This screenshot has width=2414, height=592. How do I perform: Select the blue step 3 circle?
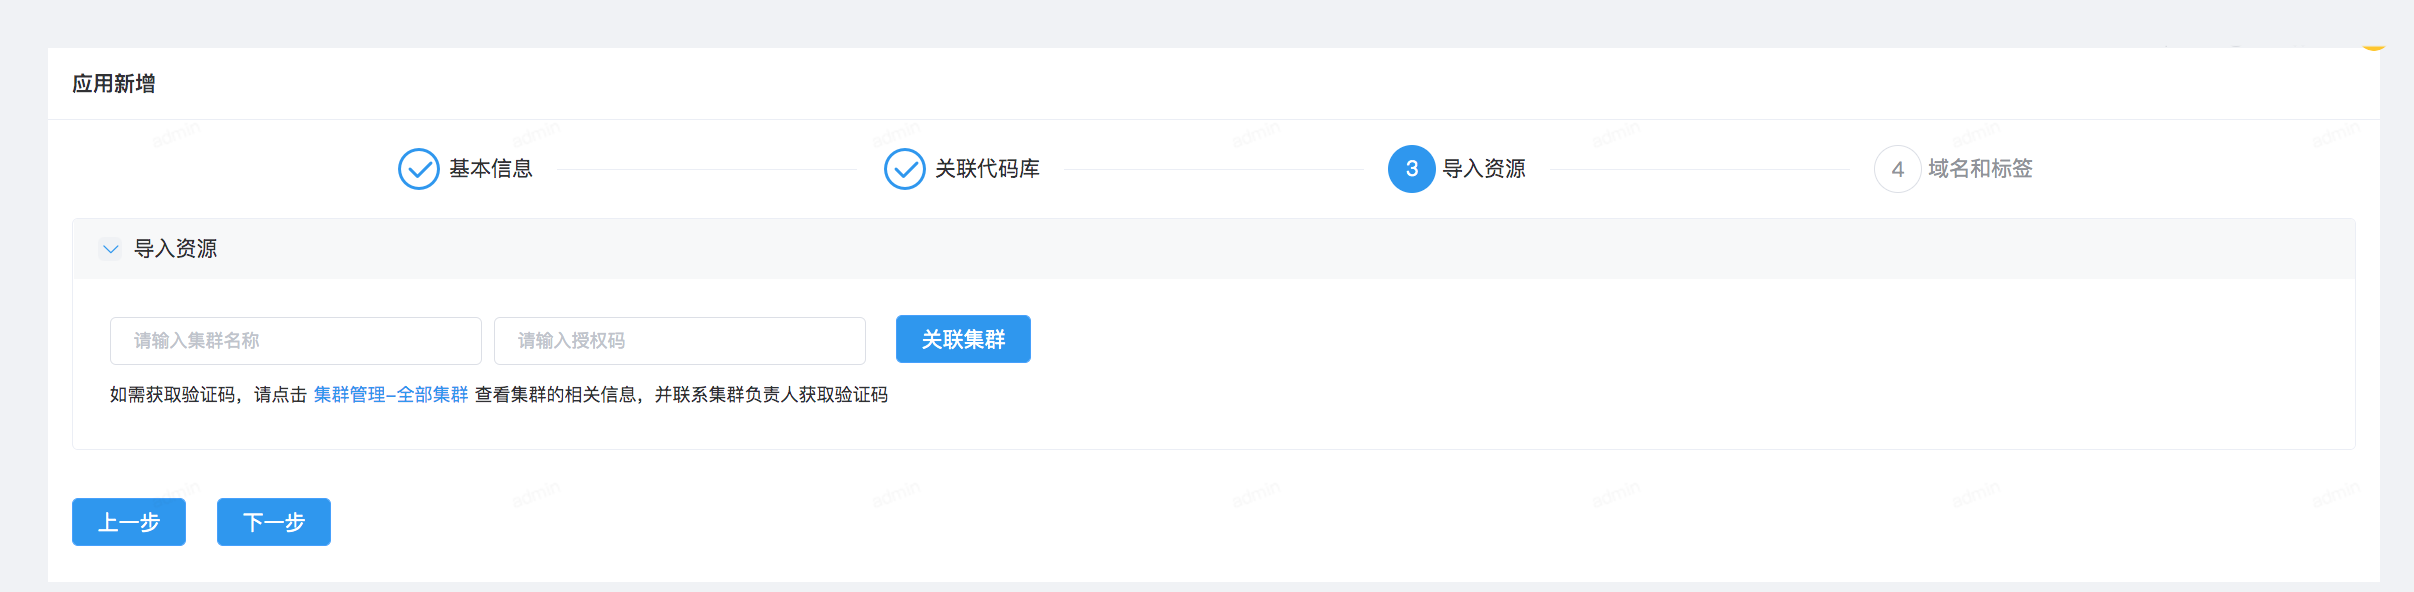[x=1412, y=169]
